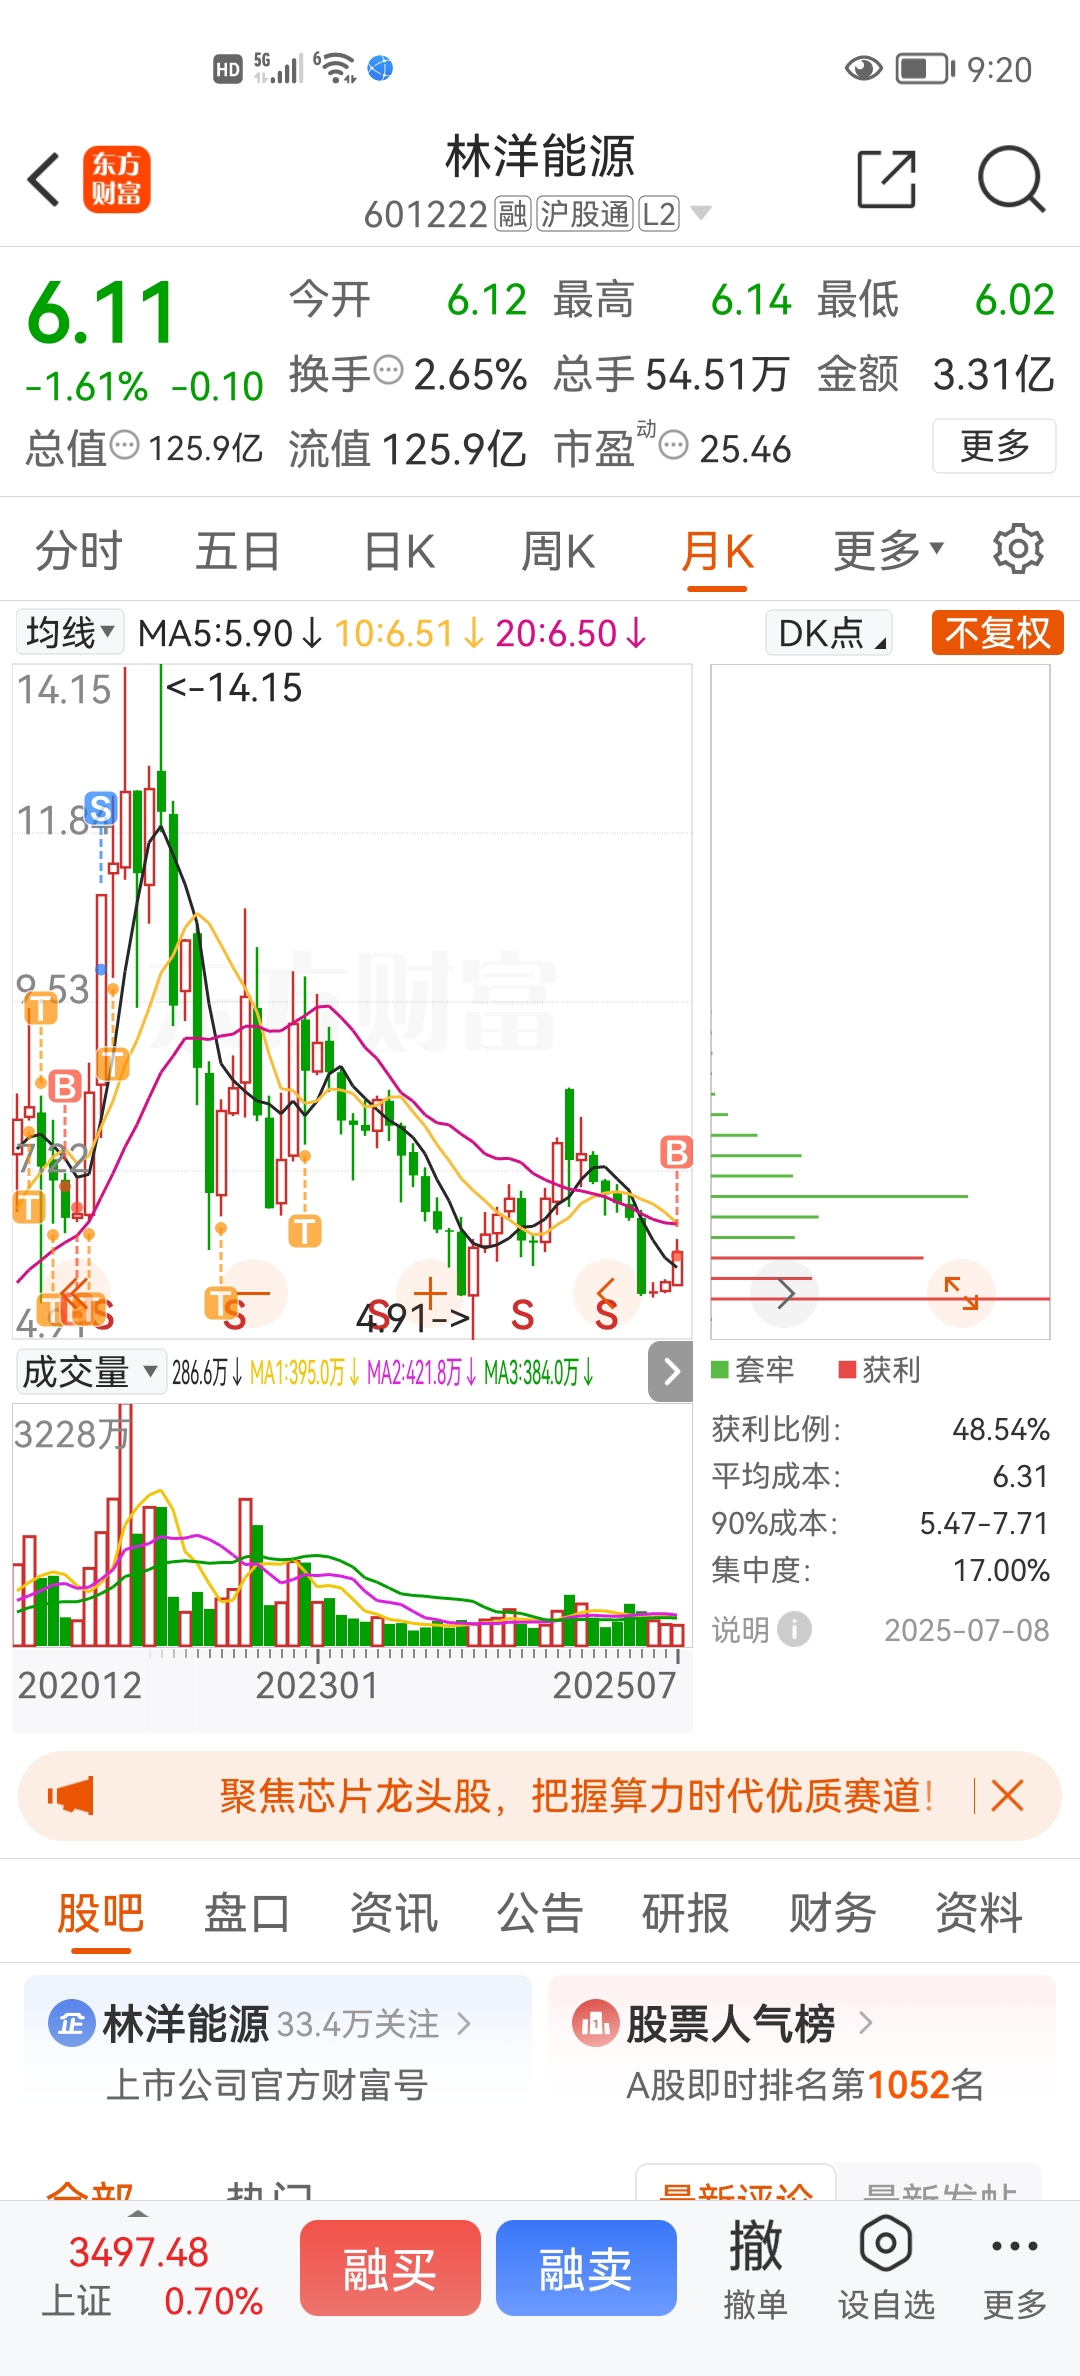
Task: Tap the green 套牢 legend swatch
Action: click(x=719, y=1370)
